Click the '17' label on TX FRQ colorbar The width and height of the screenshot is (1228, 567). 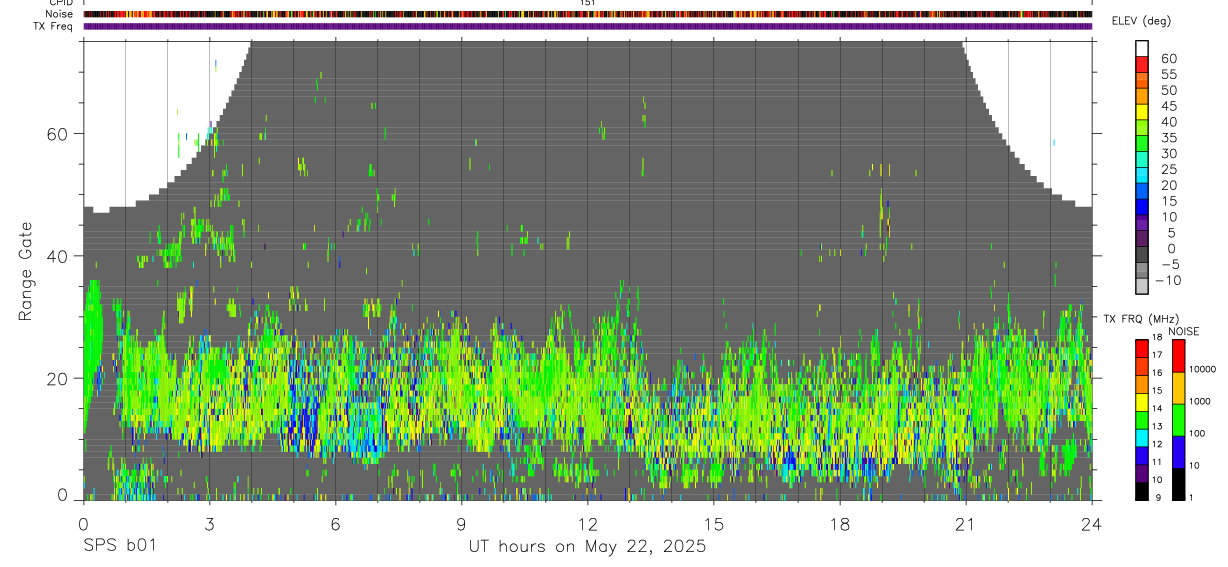click(1157, 355)
